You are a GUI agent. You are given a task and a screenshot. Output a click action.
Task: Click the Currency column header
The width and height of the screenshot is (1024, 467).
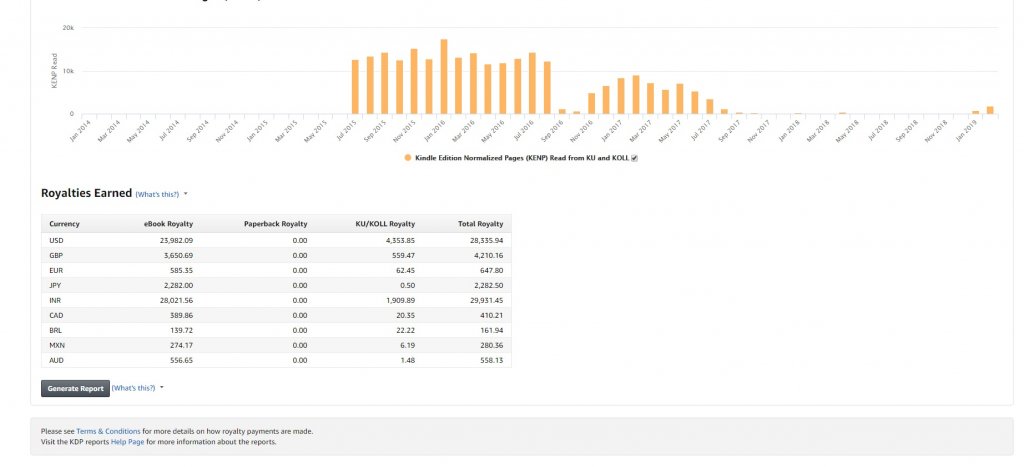[64, 224]
